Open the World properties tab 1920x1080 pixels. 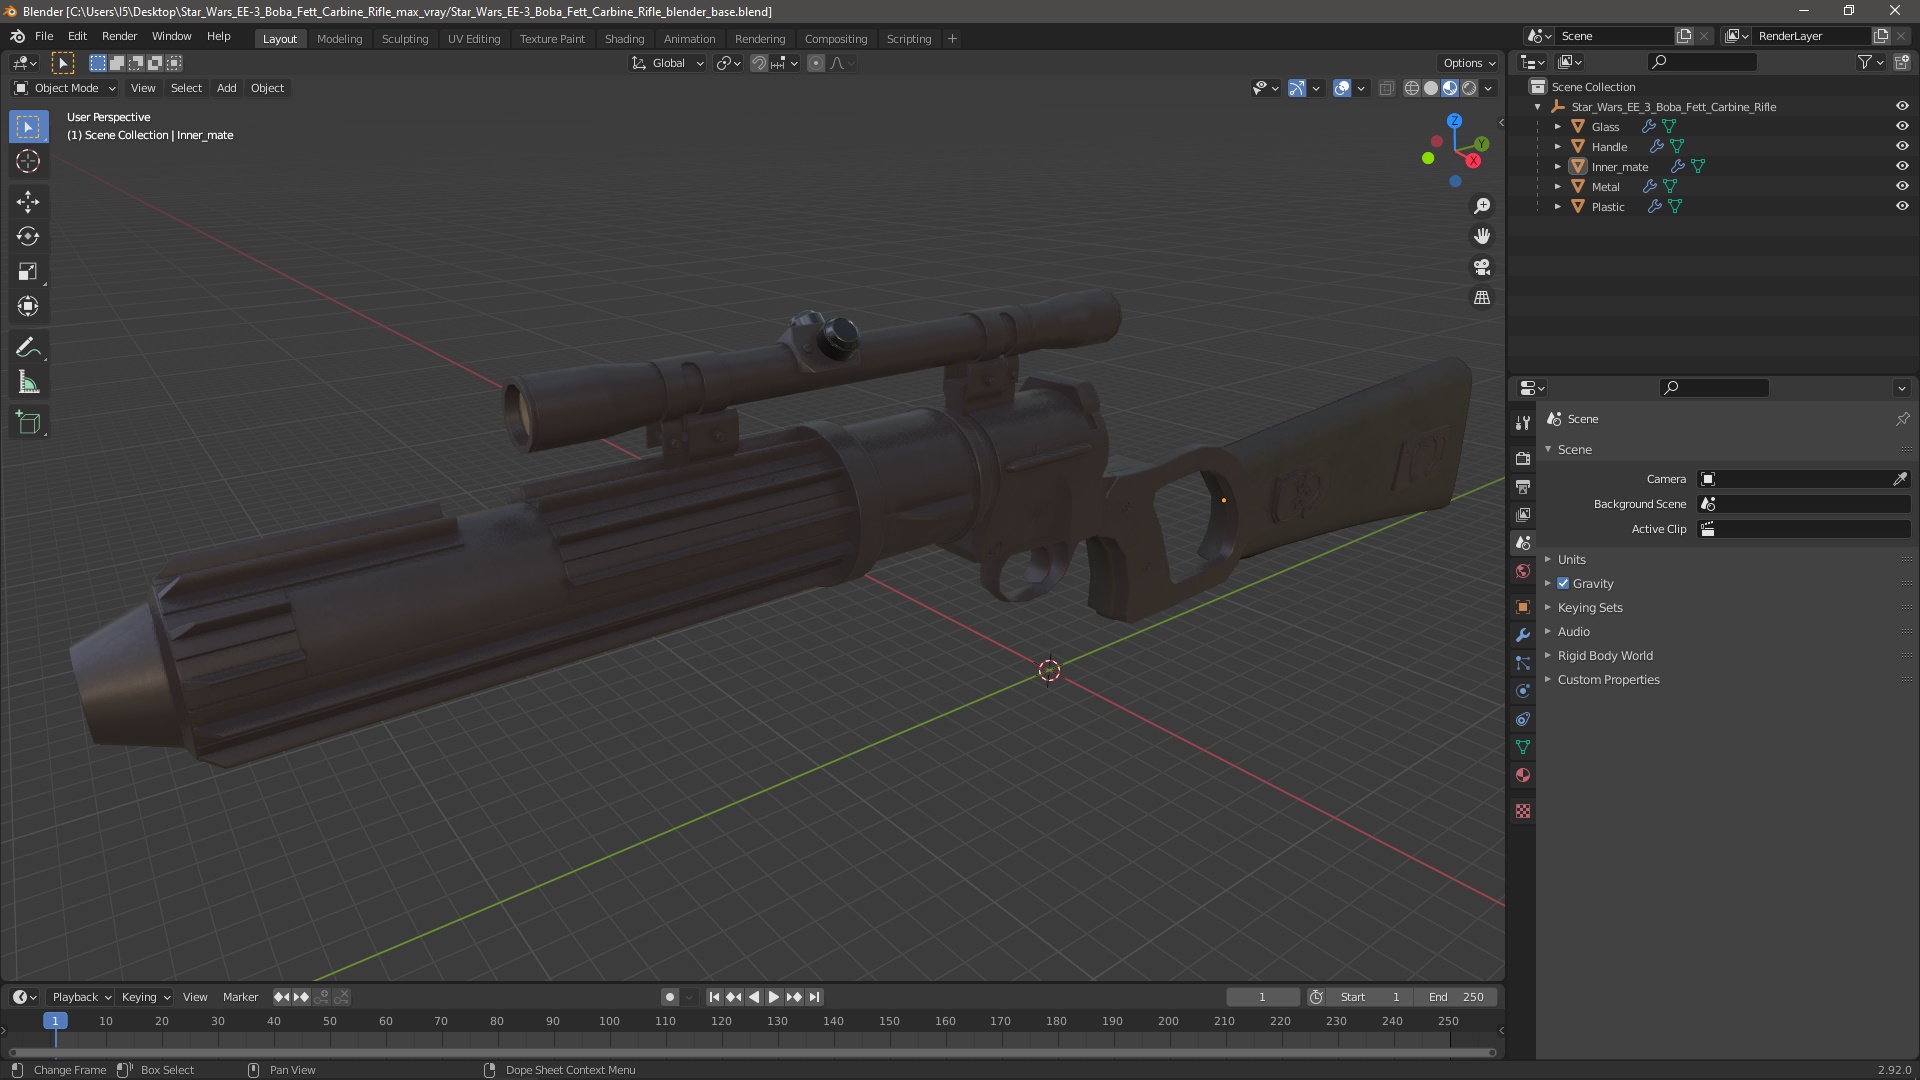(1523, 571)
